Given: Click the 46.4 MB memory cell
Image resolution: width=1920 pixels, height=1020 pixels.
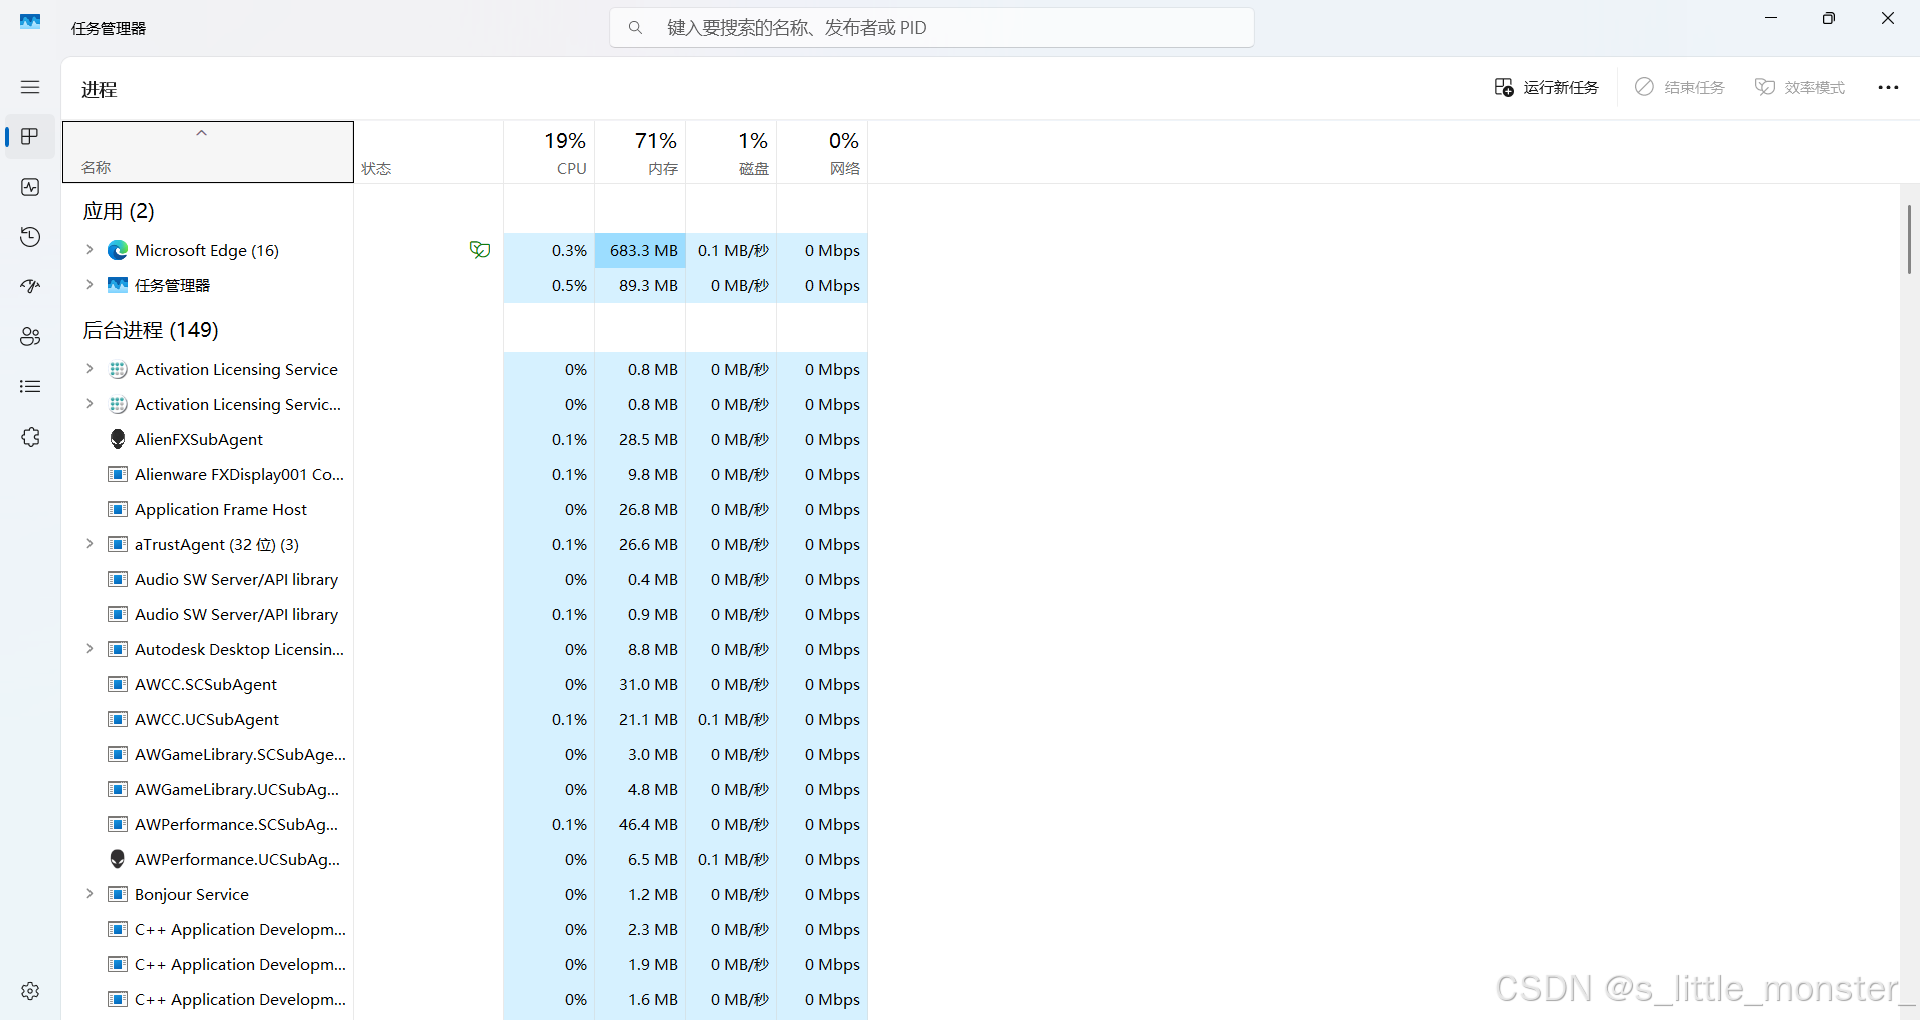Looking at the screenshot, I should [x=640, y=824].
